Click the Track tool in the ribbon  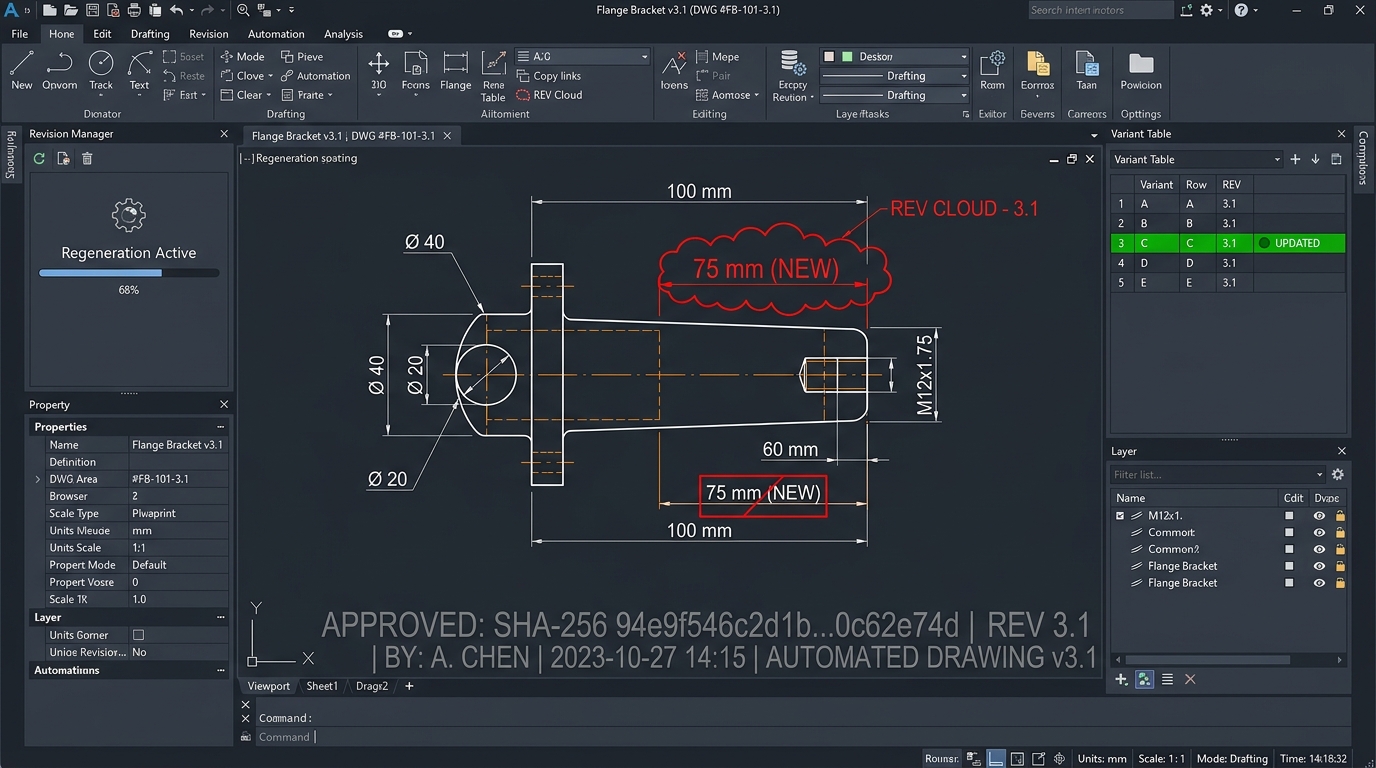pos(101,71)
